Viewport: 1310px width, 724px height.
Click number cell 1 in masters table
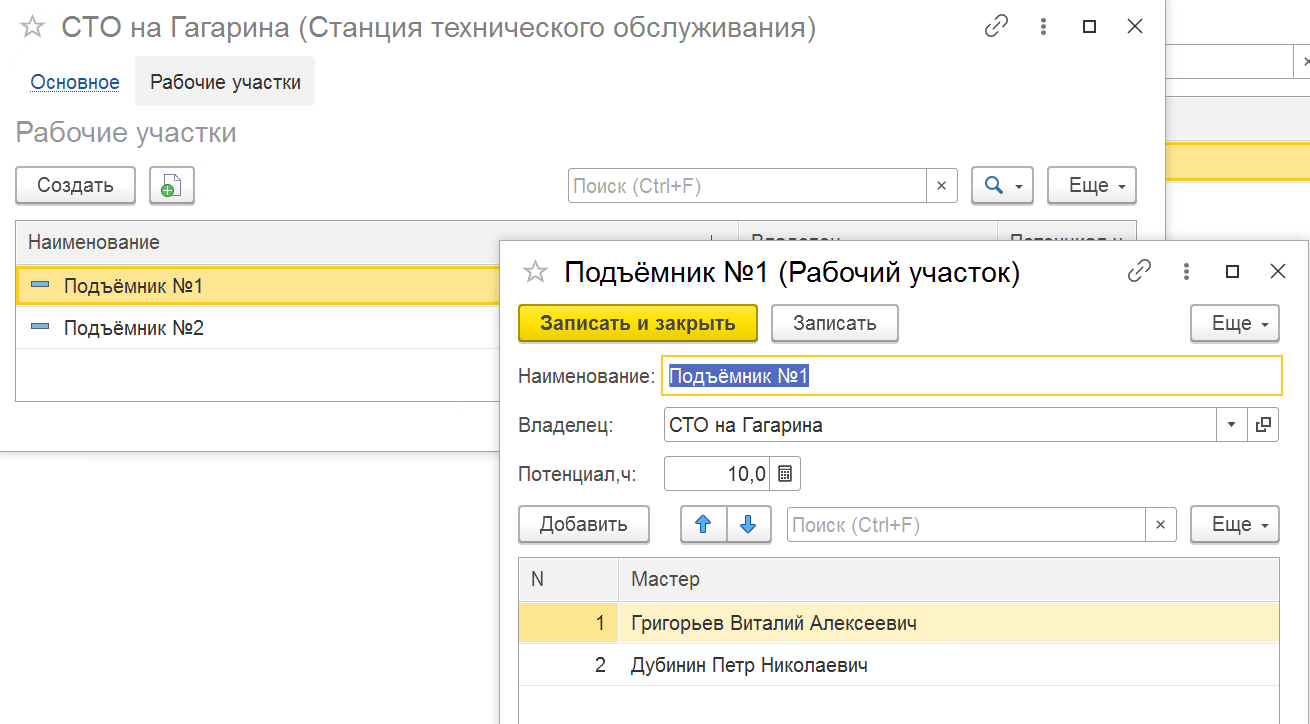(x=569, y=623)
